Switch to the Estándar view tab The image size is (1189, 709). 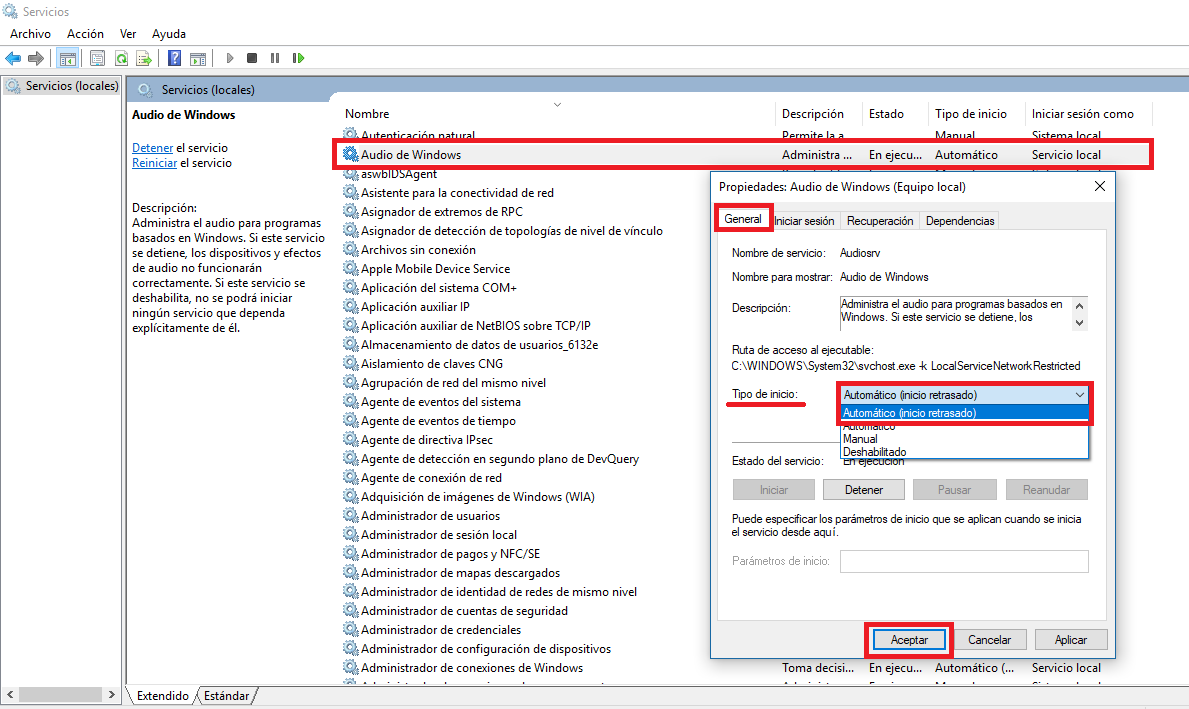[226, 696]
